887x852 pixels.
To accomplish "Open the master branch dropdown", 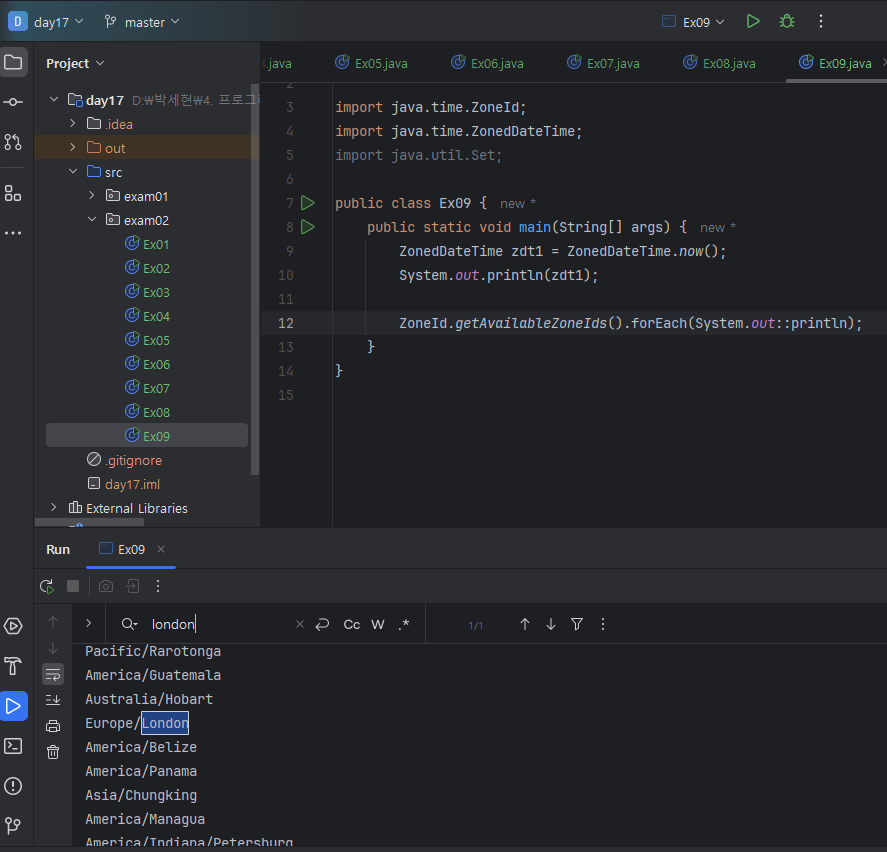I will click(x=142, y=21).
